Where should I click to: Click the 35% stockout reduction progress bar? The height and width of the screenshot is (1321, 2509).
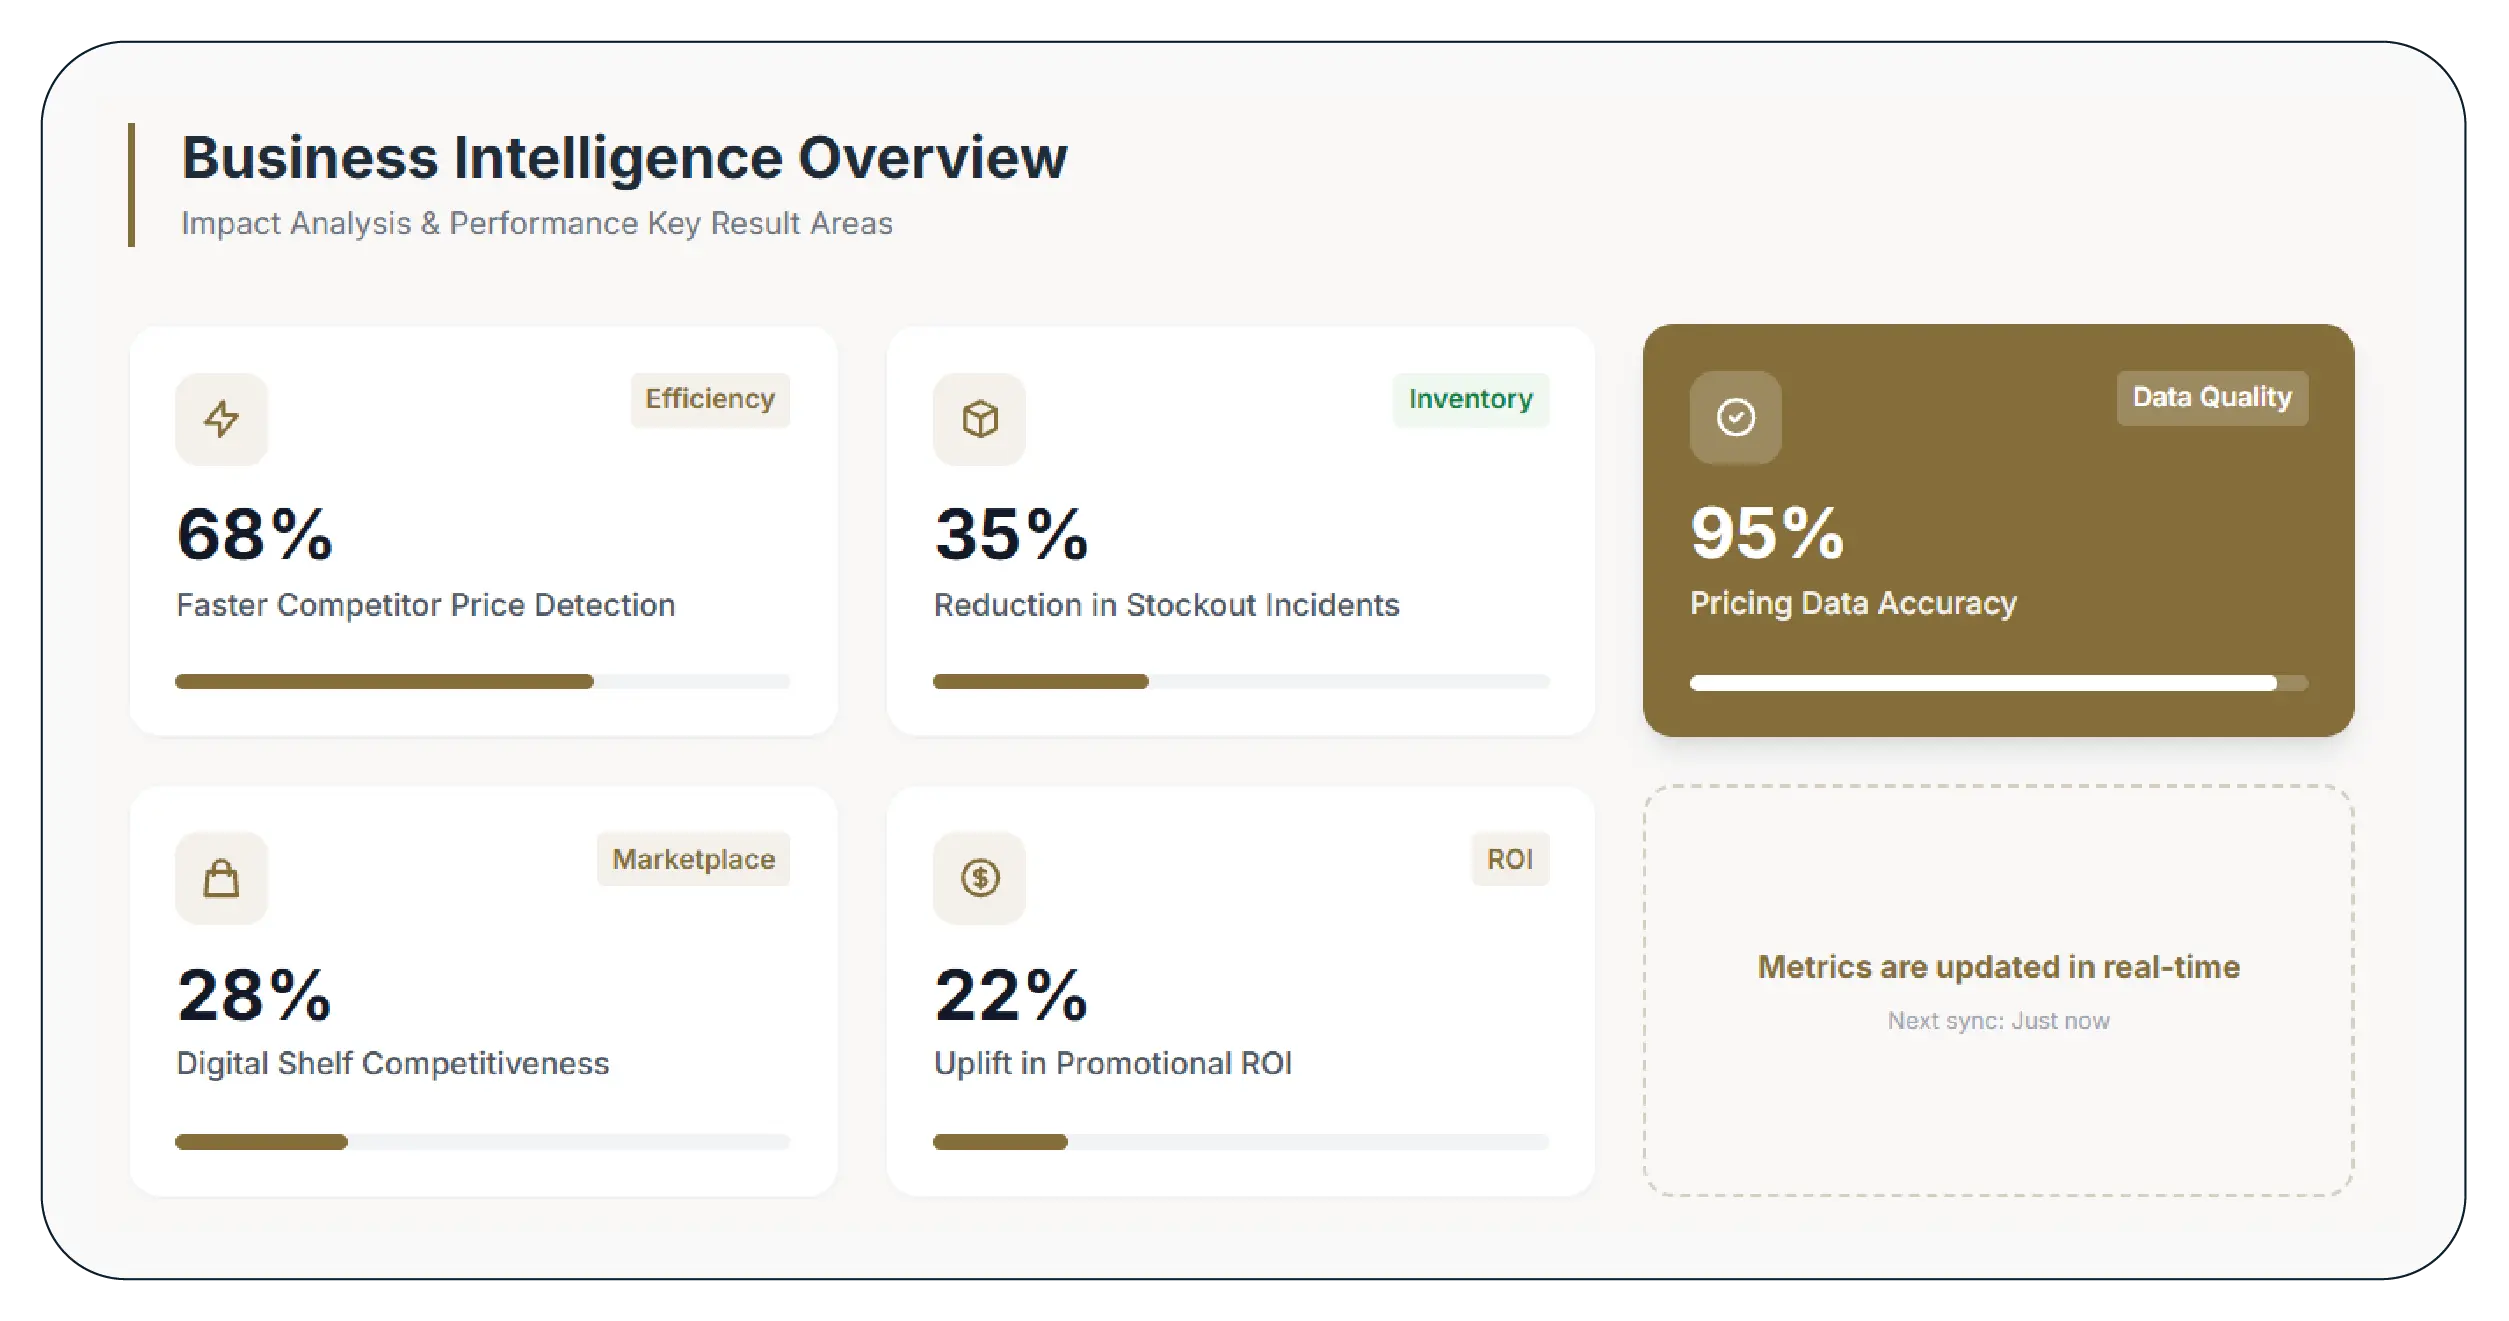1240,681
